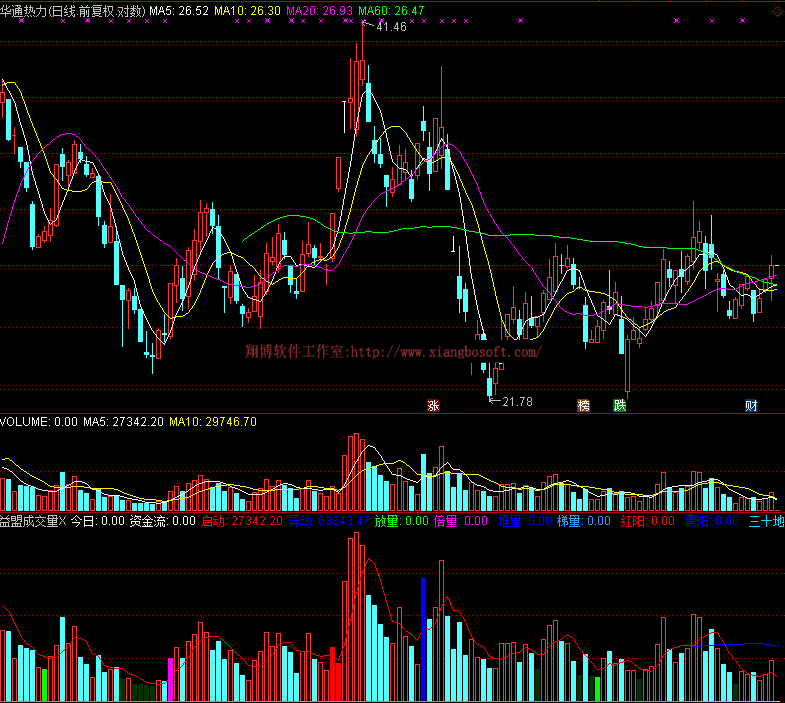
Task: Click the cyan 三十地 label at row end
Action: pyautogui.click(x=766, y=521)
